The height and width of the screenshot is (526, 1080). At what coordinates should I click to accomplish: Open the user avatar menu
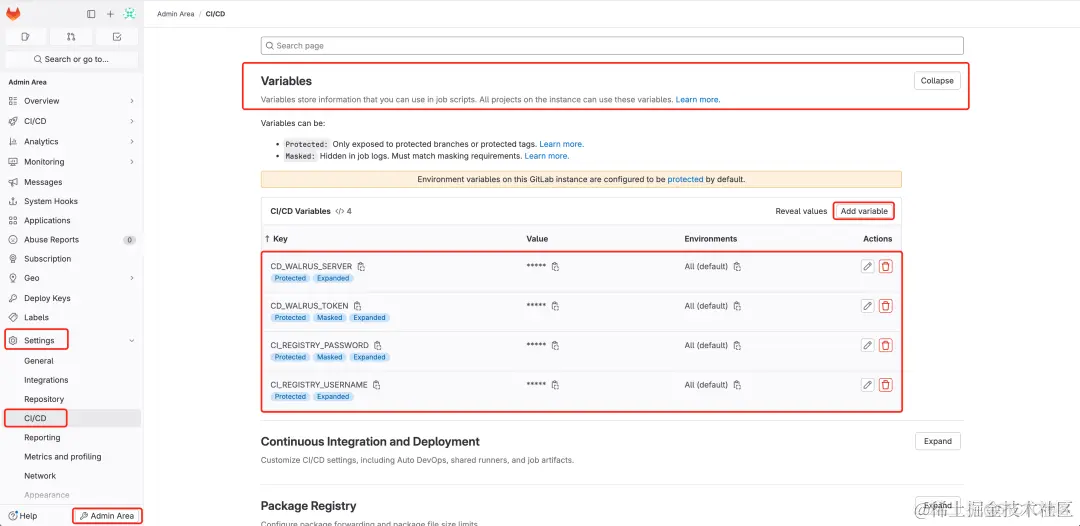129,14
